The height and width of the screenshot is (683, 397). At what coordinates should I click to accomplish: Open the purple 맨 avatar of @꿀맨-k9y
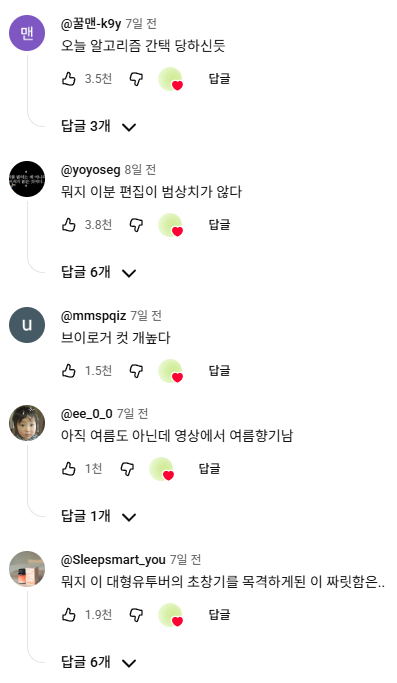[27, 33]
